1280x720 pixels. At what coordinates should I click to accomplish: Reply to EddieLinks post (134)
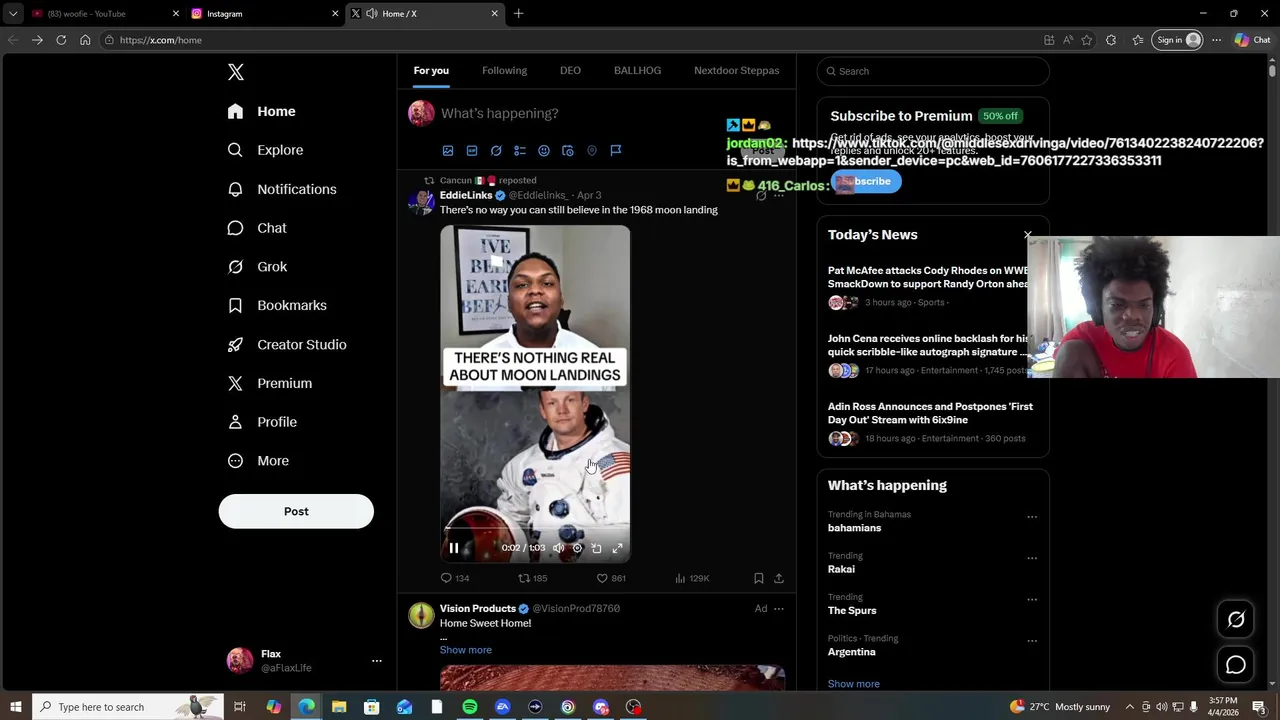point(455,578)
